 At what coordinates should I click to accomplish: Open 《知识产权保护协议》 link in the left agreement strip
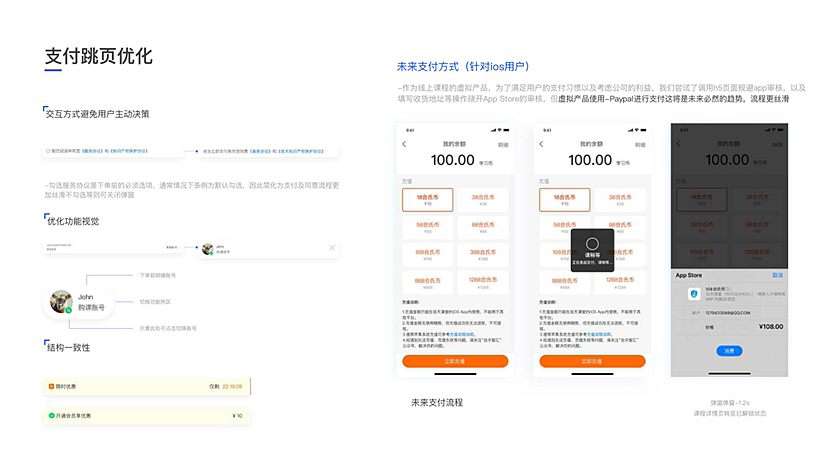(129, 151)
